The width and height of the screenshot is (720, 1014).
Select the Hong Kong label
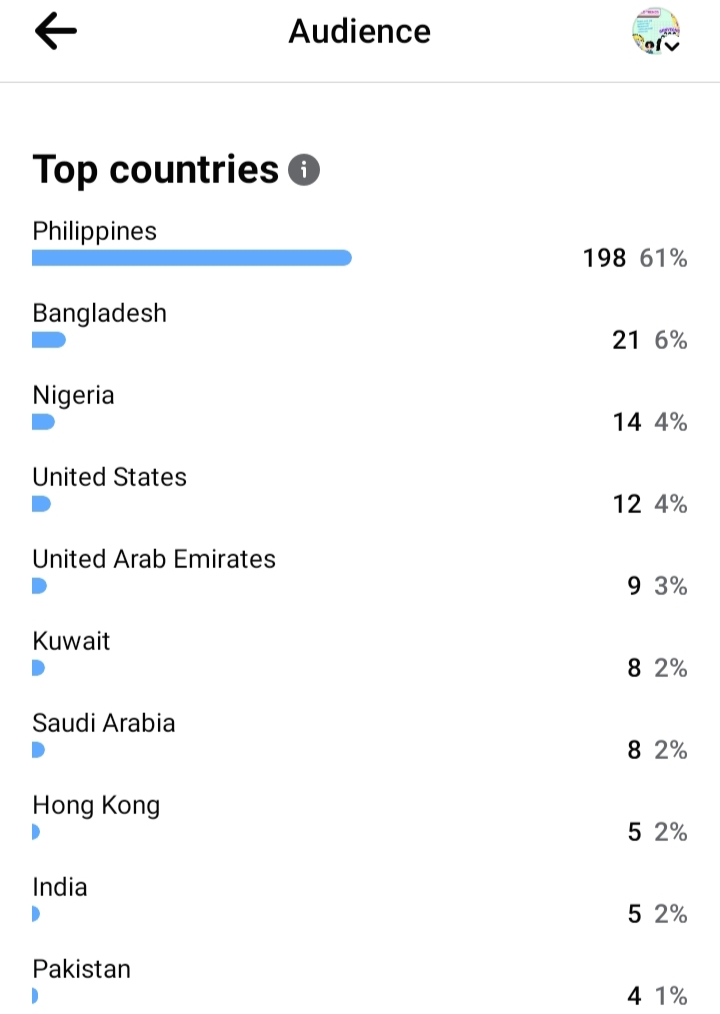coord(96,805)
